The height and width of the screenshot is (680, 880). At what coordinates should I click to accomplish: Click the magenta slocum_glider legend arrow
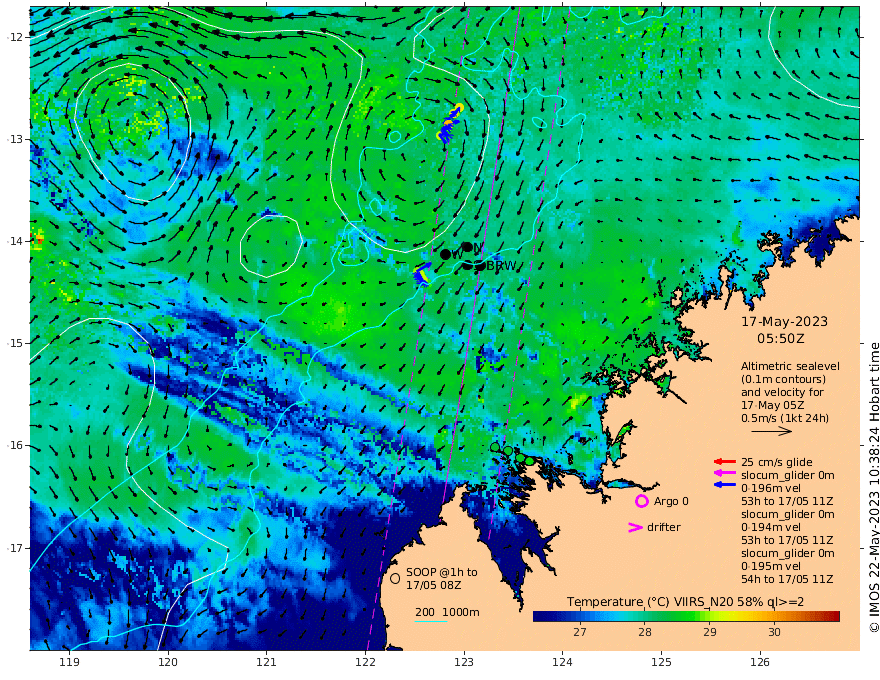pyautogui.click(x=724, y=474)
